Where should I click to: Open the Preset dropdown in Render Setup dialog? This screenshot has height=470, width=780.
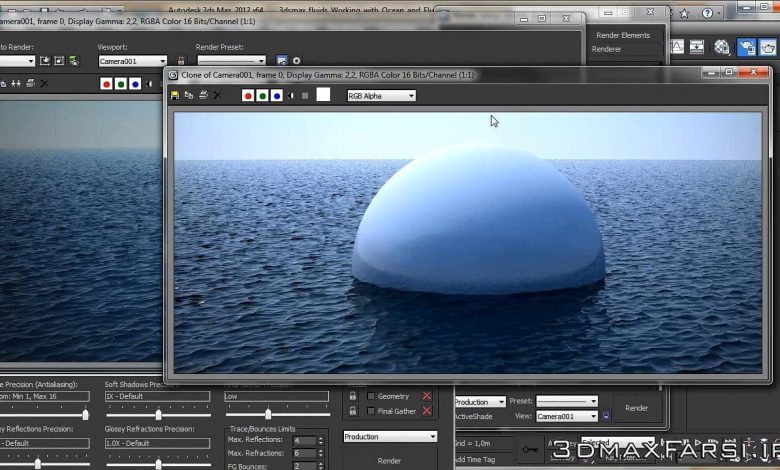[x=567, y=401]
